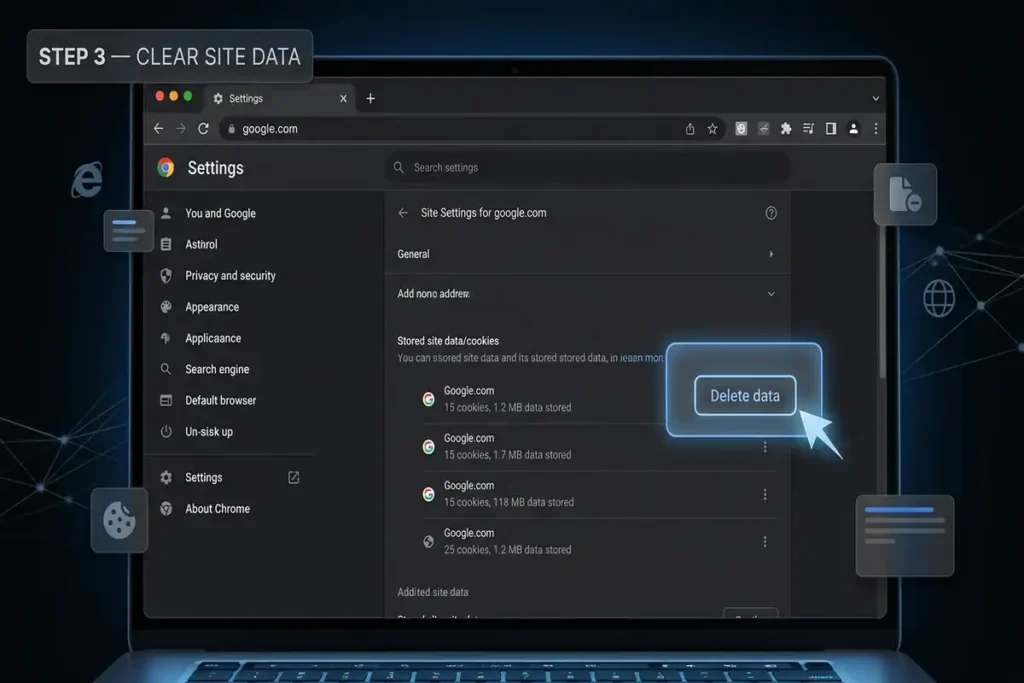Expand the General section
This screenshot has width=1024, height=683.
pyautogui.click(x=586, y=254)
